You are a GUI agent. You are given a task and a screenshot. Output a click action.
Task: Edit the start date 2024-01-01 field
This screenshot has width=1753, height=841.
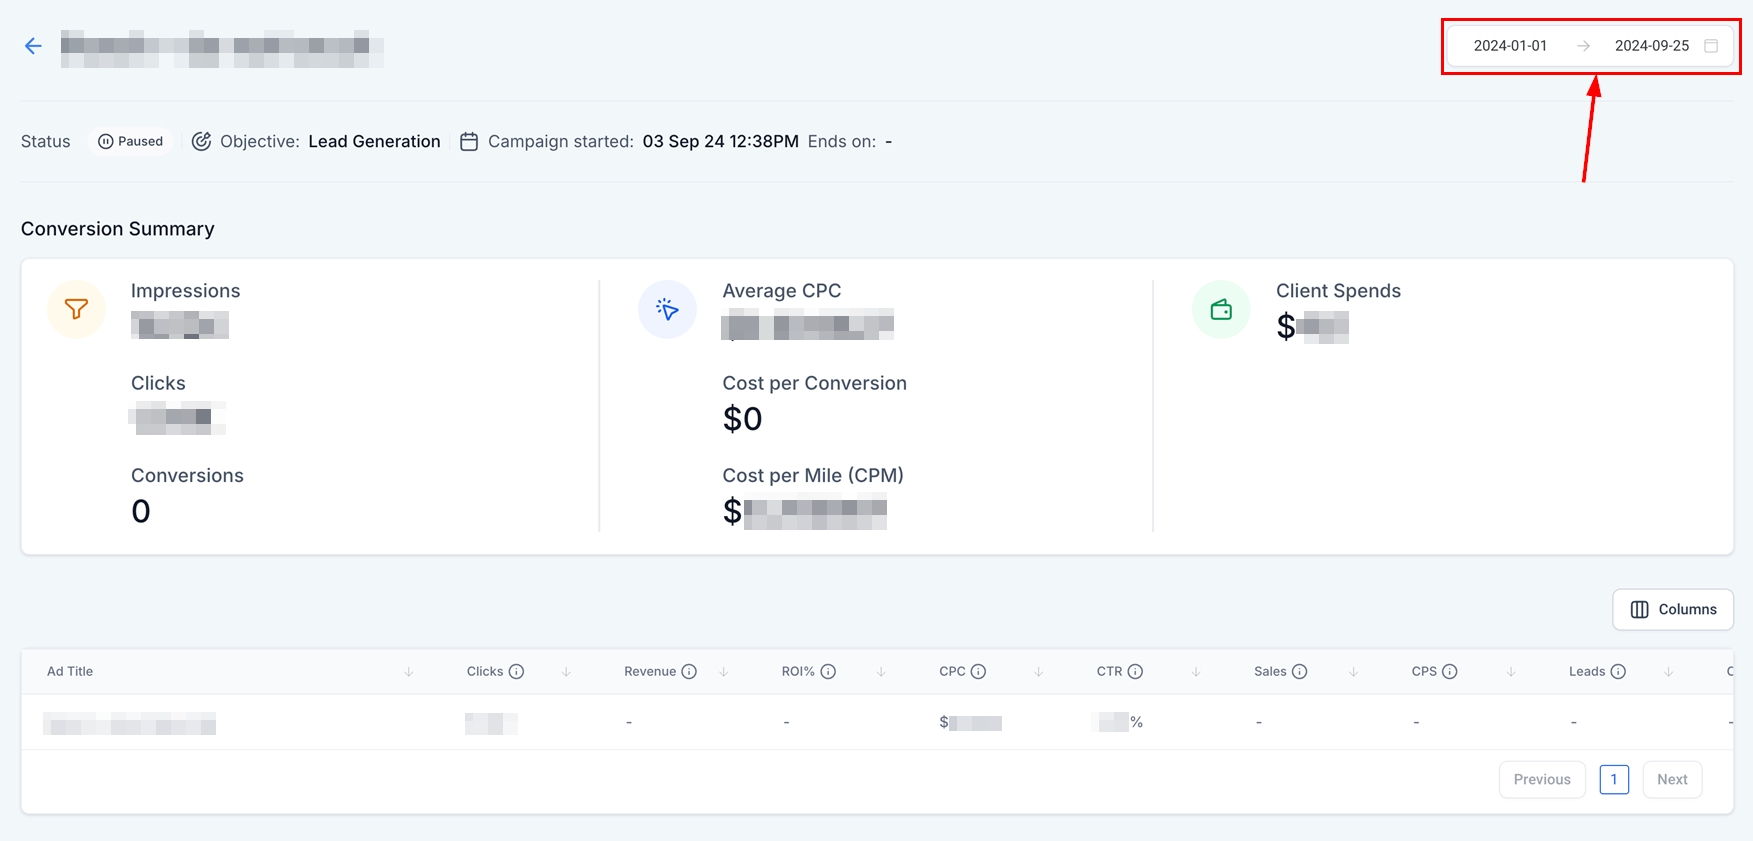tap(1509, 46)
